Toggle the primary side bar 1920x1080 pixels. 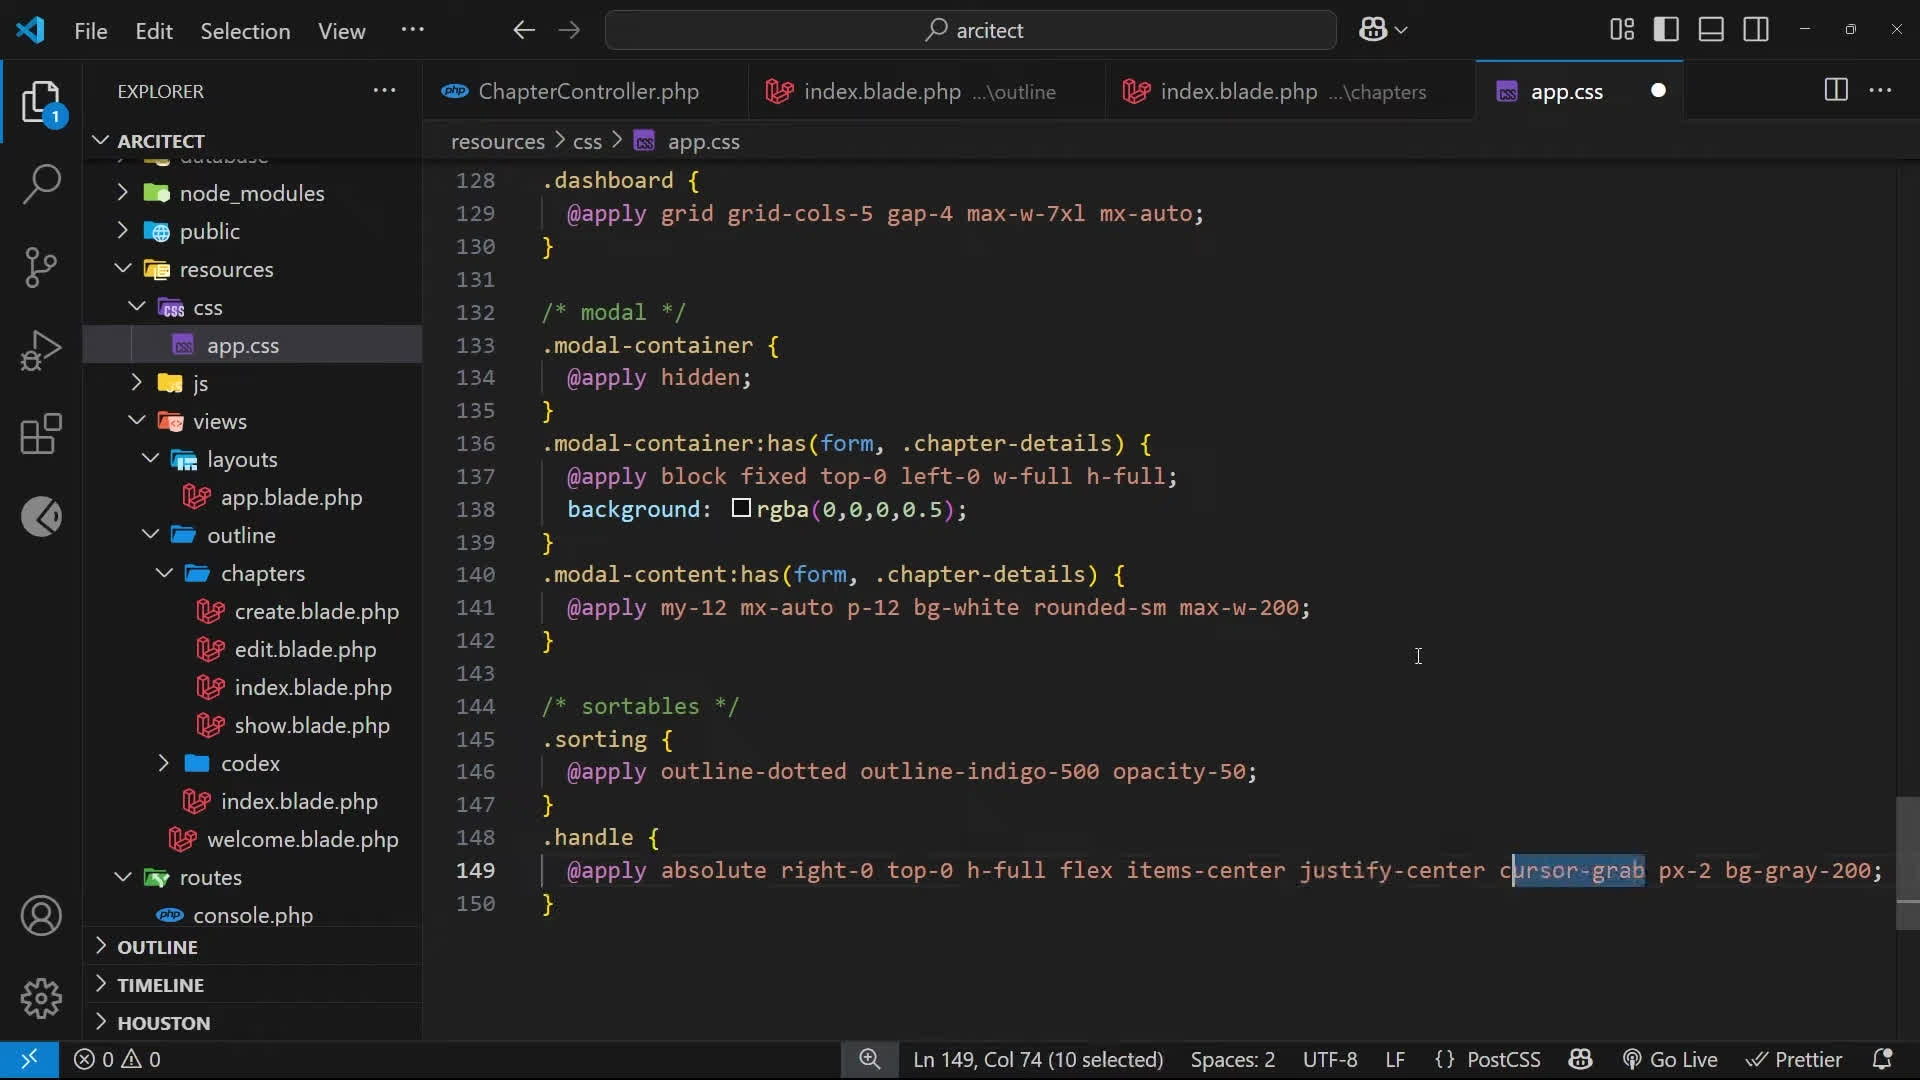click(1666, 30)
